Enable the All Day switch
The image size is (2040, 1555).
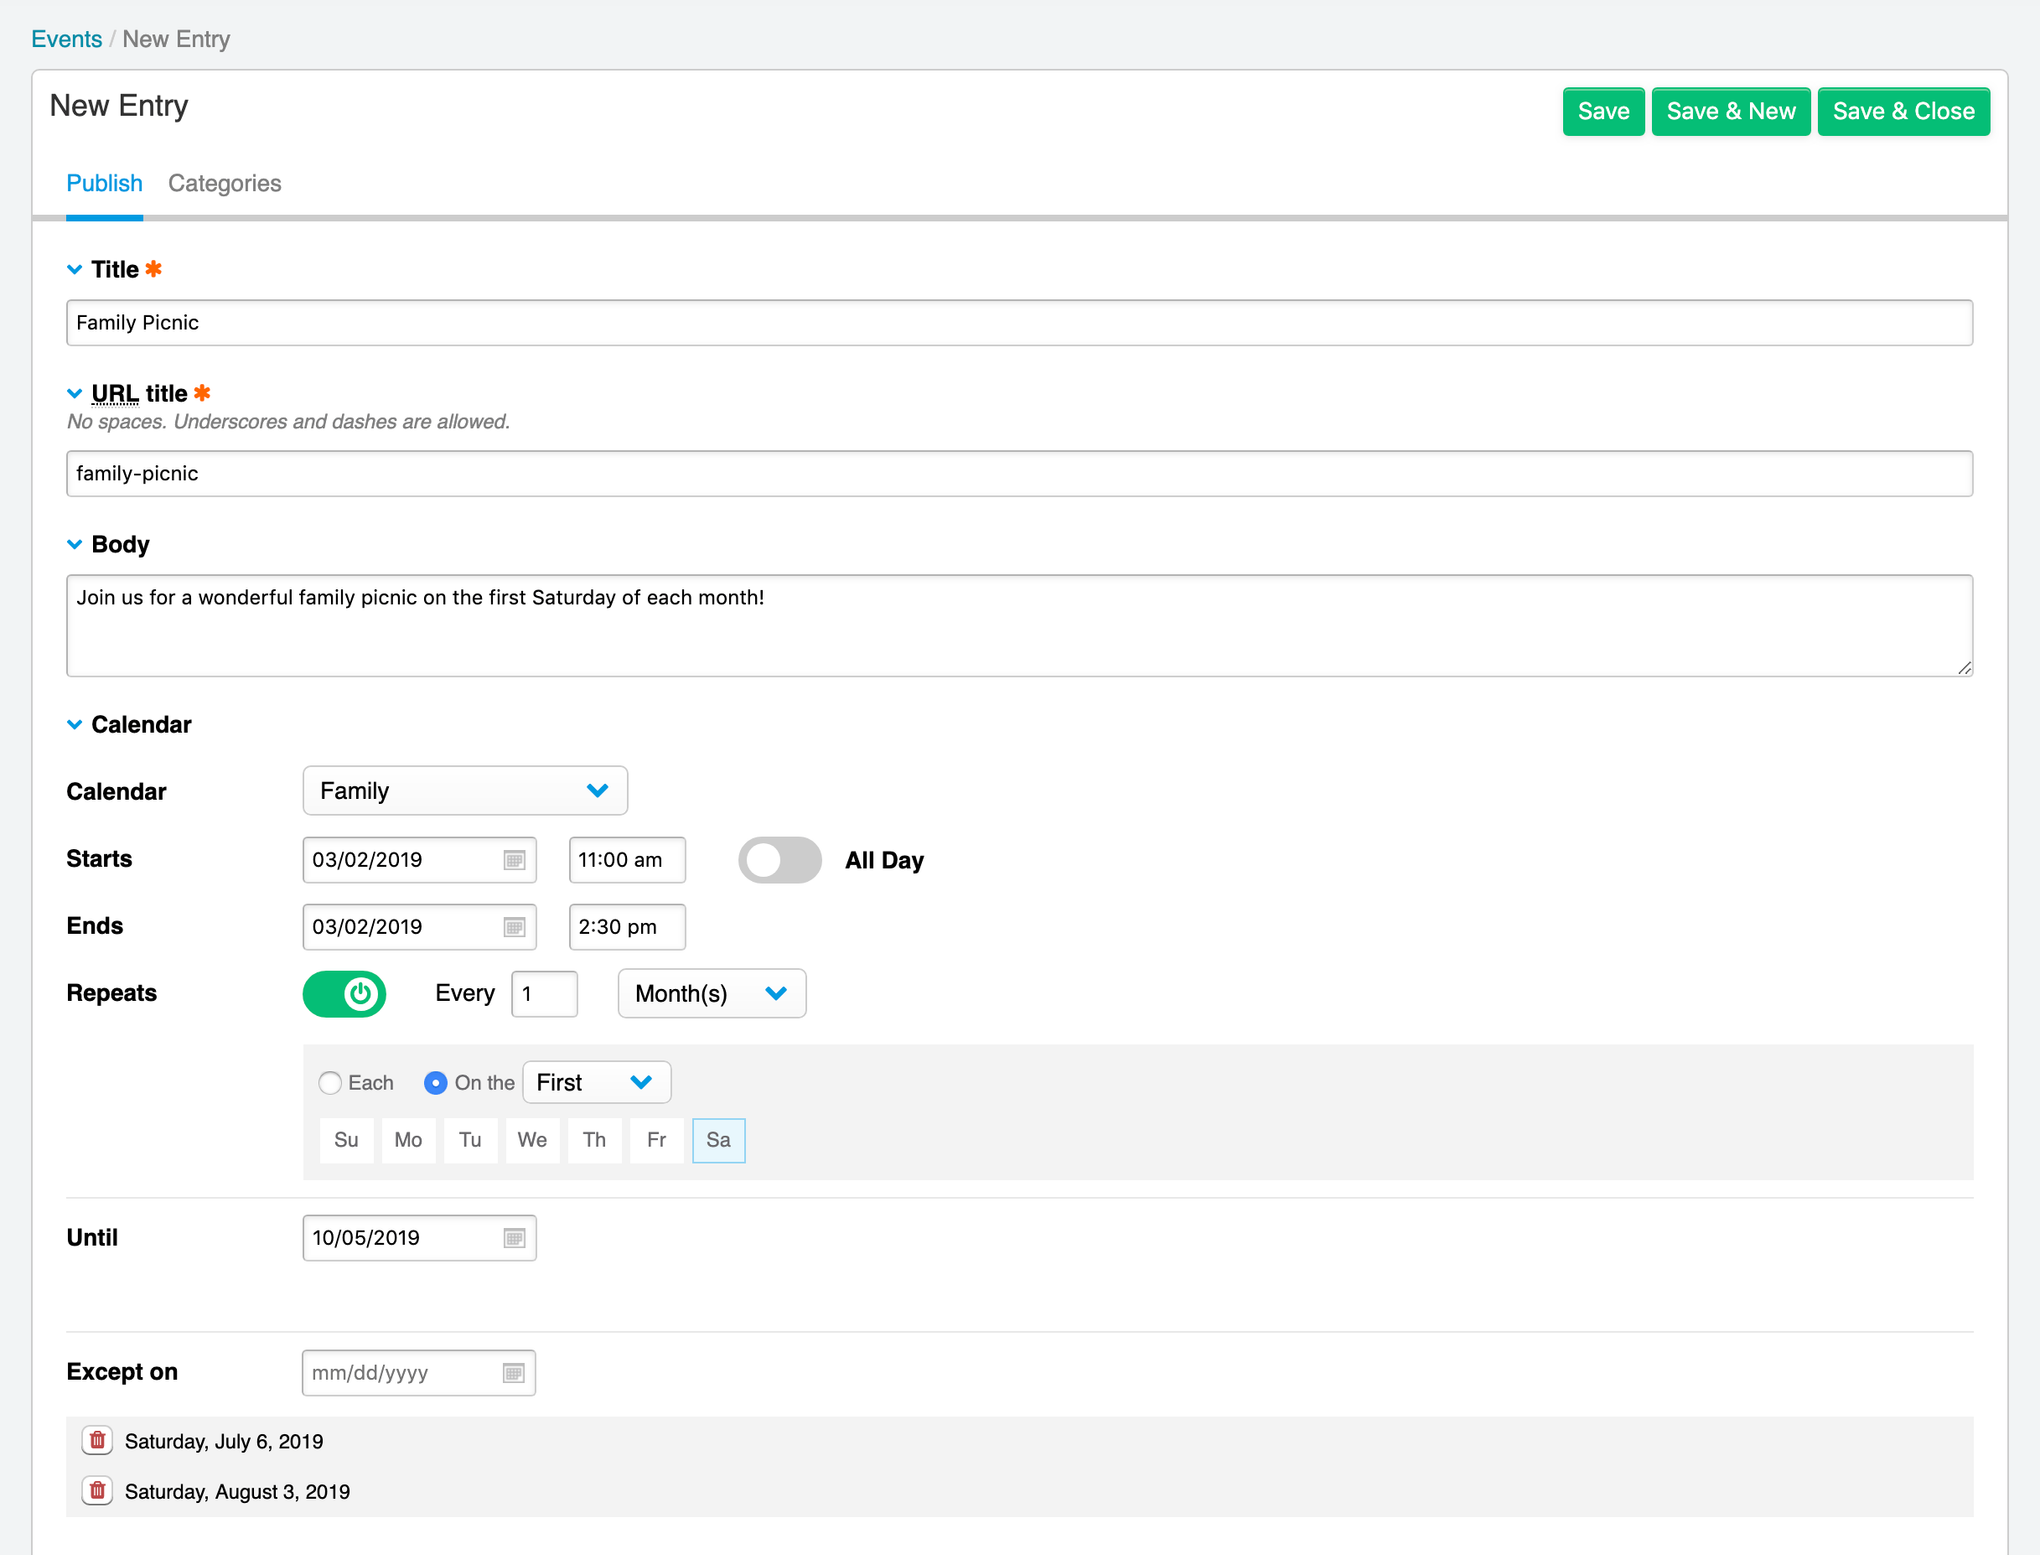coord(779,859)
